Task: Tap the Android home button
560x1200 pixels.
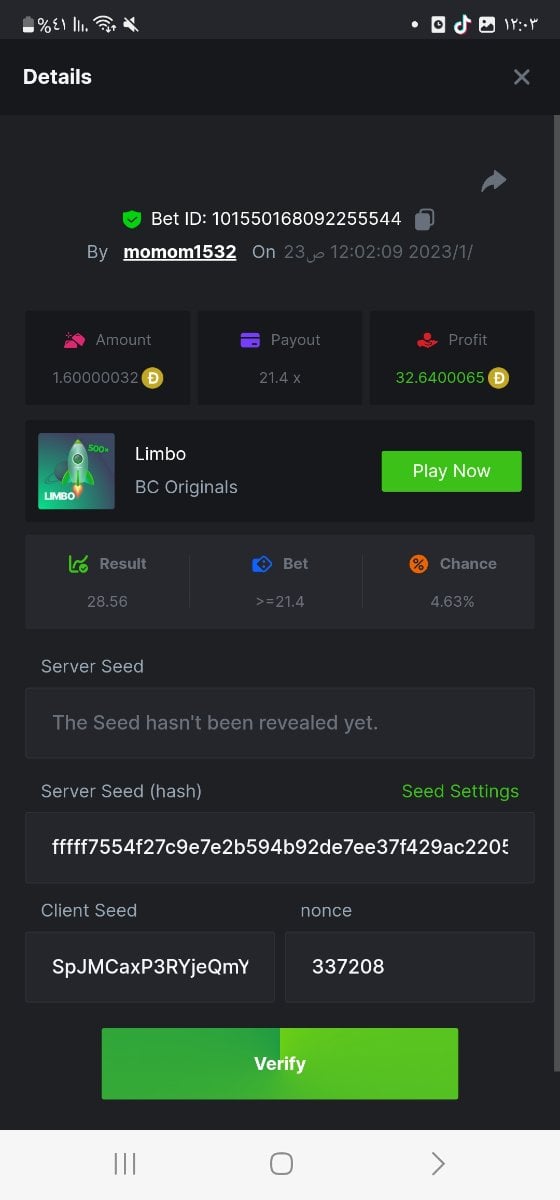Action: point(281,1163)
